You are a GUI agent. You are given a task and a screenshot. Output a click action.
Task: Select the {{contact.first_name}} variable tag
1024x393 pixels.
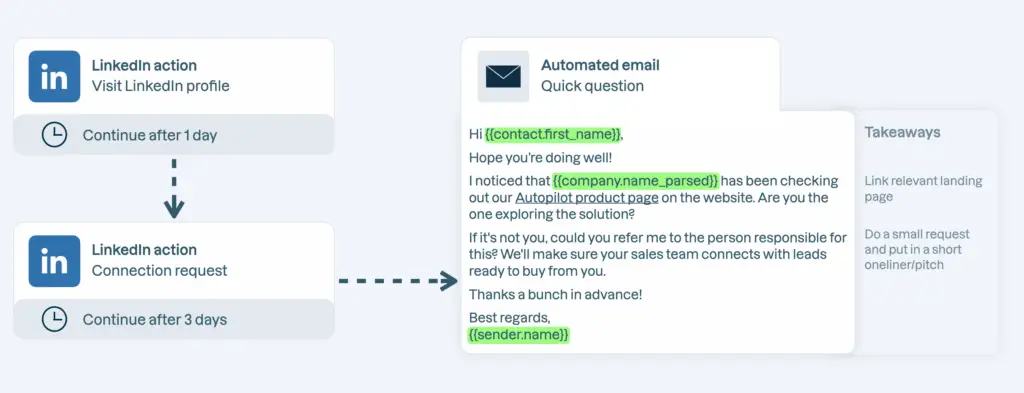click(553, 134)
